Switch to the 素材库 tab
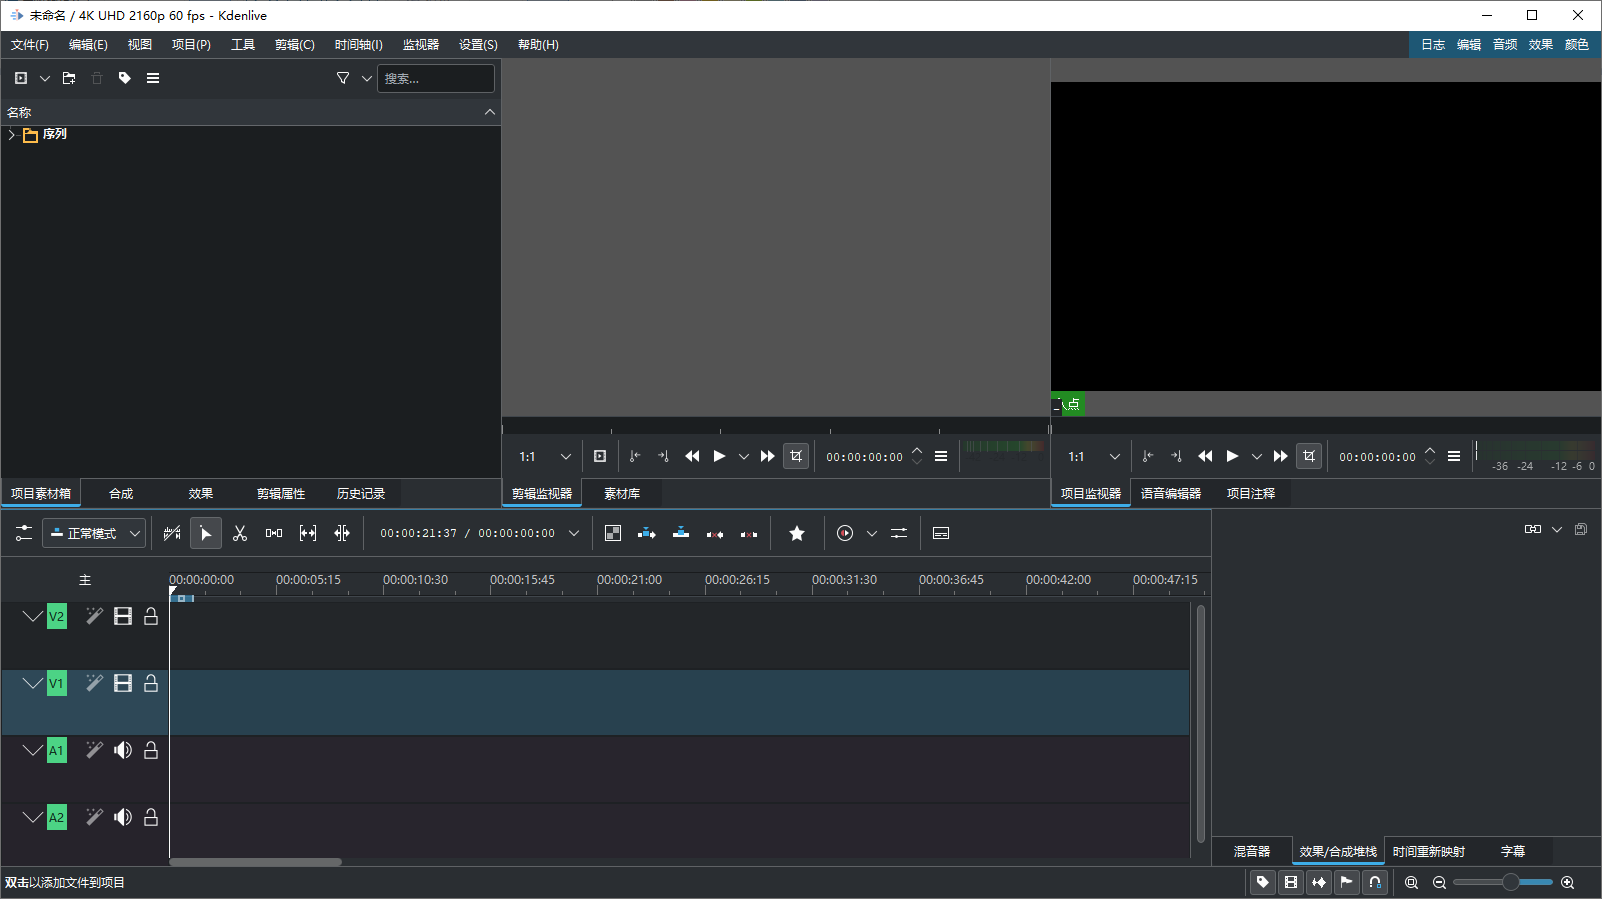The height and width of the screenshot is (899, 1602). coord(622,494)
